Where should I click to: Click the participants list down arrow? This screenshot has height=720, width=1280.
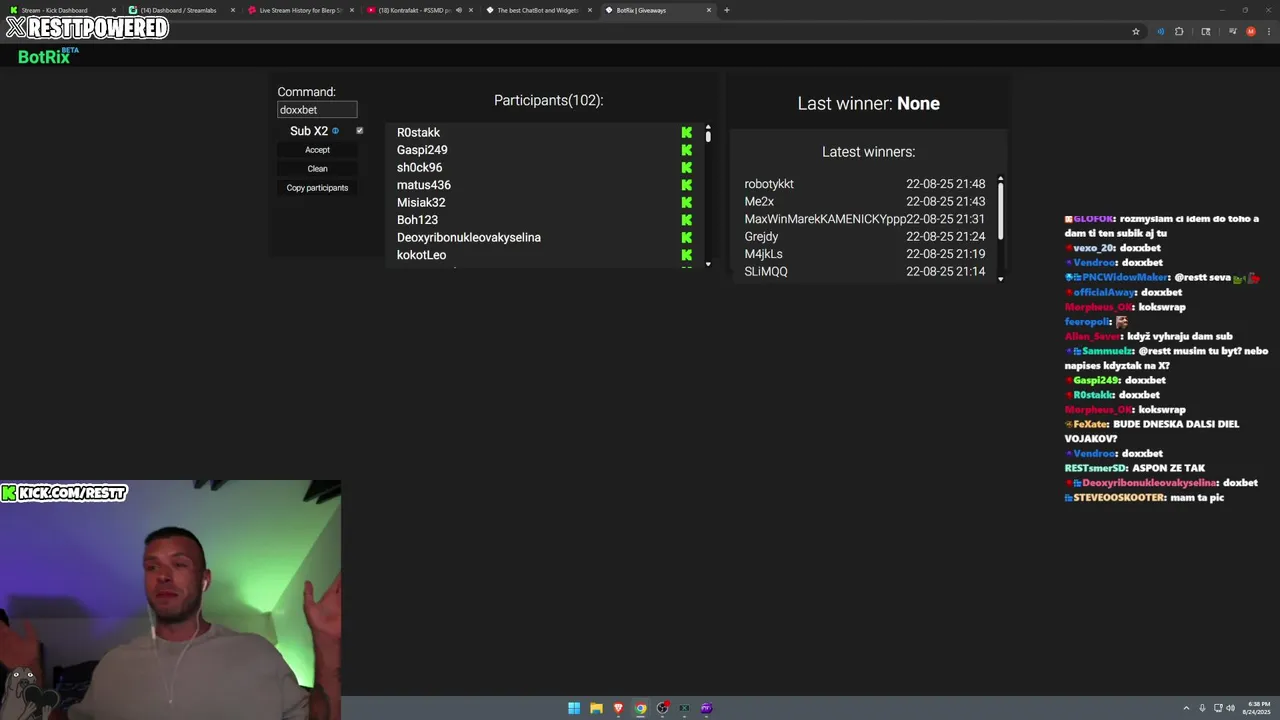pos(708,264)
